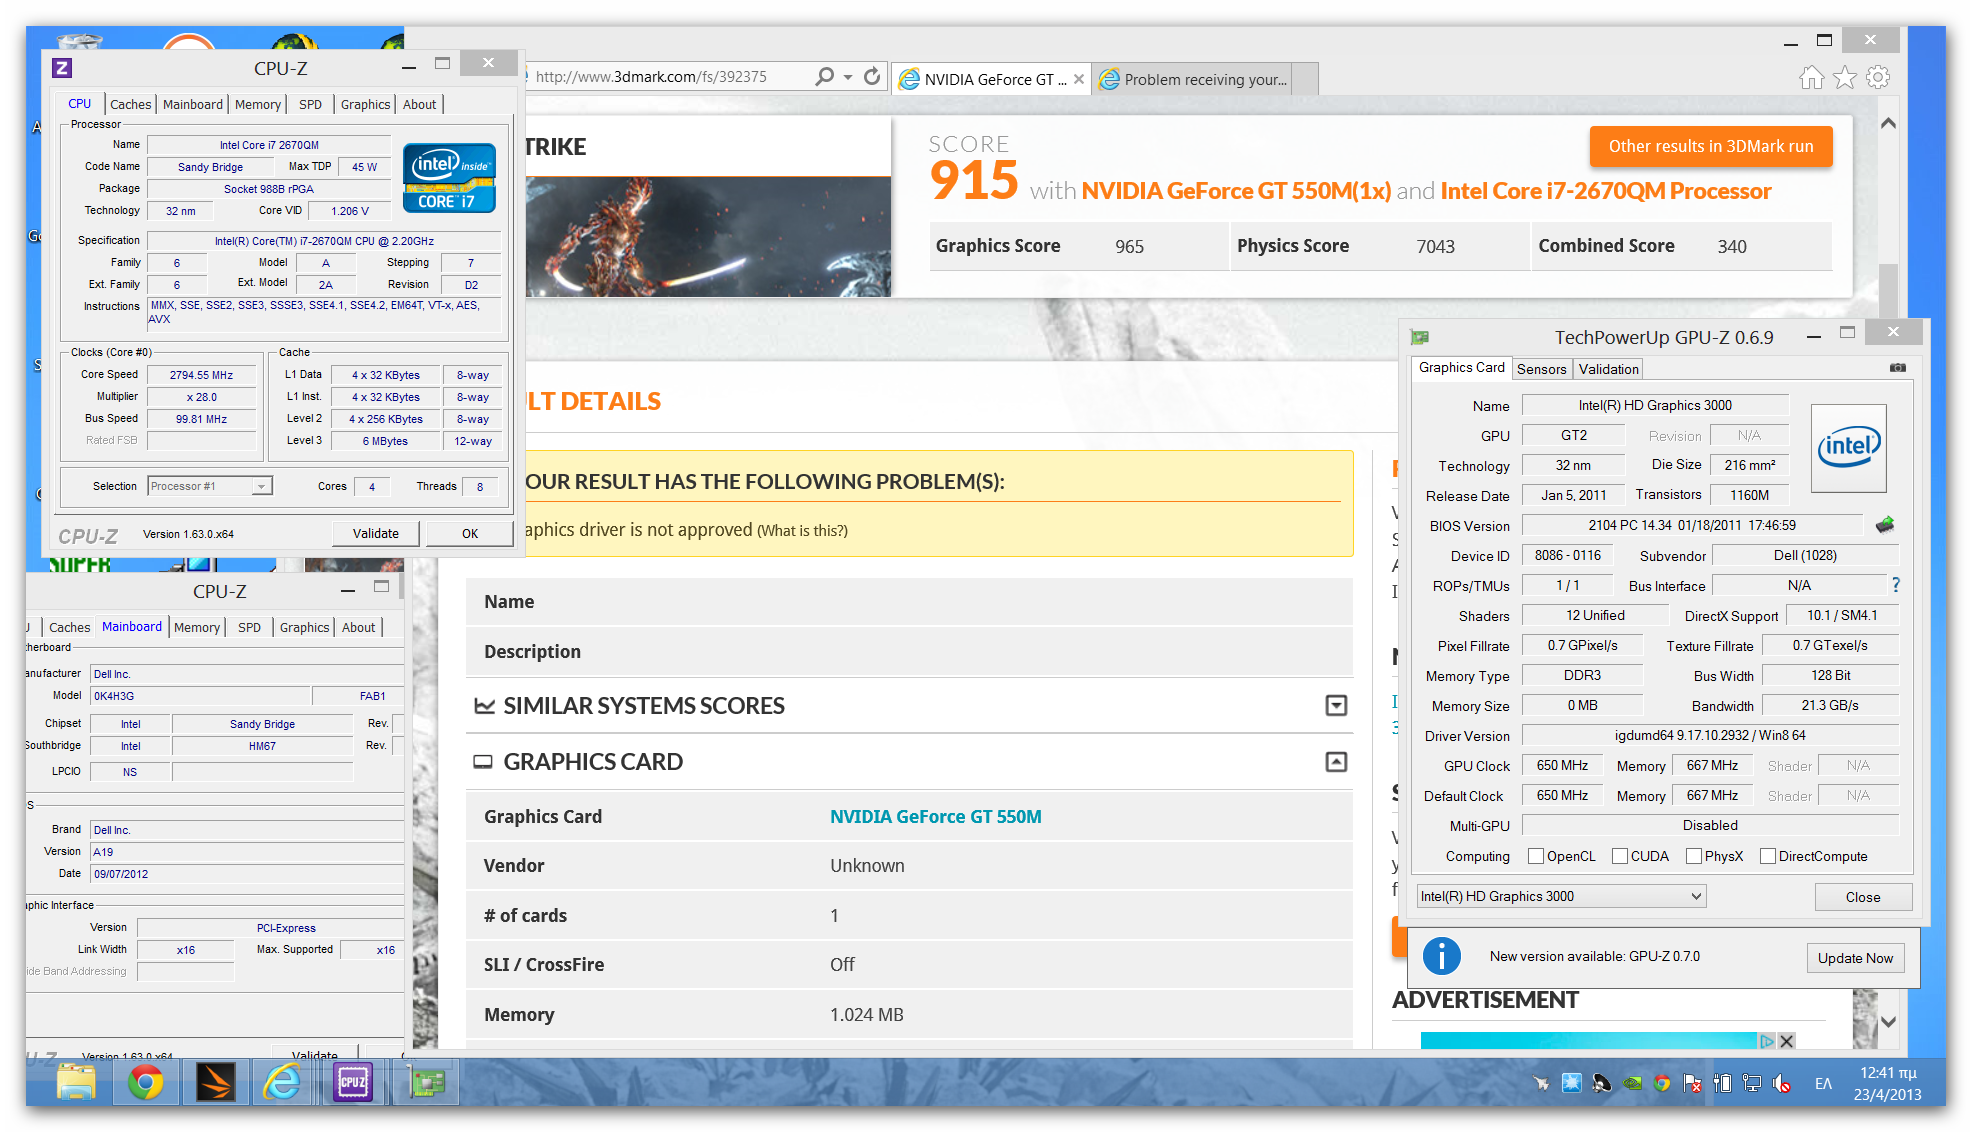This screenshot has height=1132, width=1972.
Task: Toggle the CUDA checkbox in GPU-Z
Action: click(1620, 856)
